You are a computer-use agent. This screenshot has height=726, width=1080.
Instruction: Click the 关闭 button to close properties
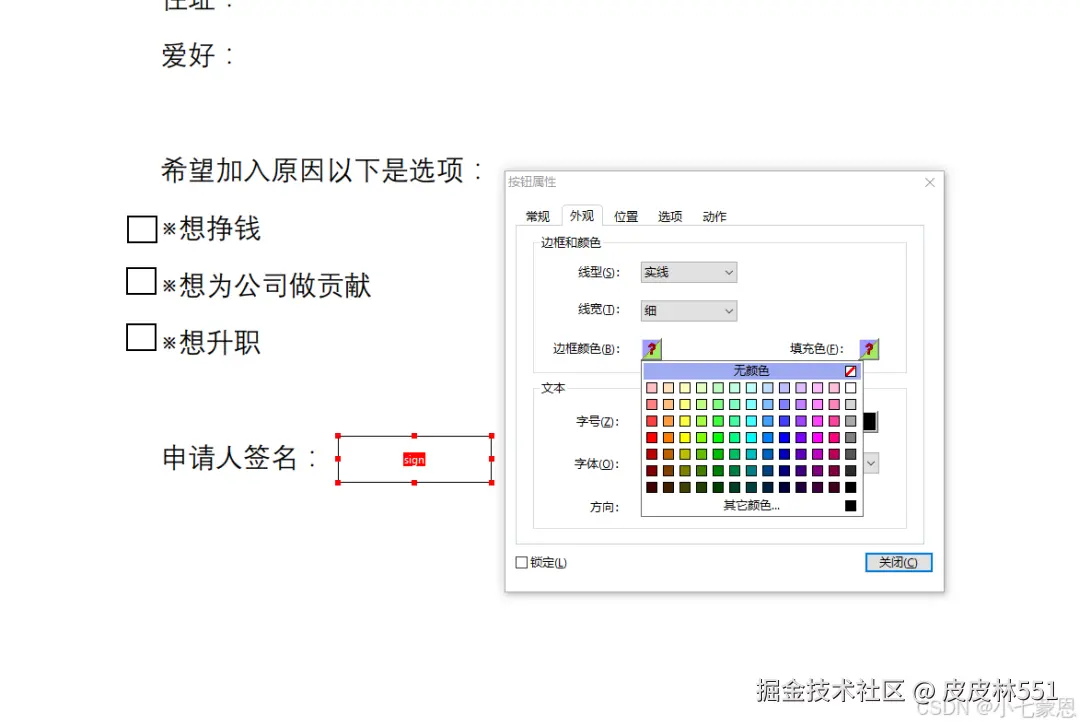tap(897, 562)
